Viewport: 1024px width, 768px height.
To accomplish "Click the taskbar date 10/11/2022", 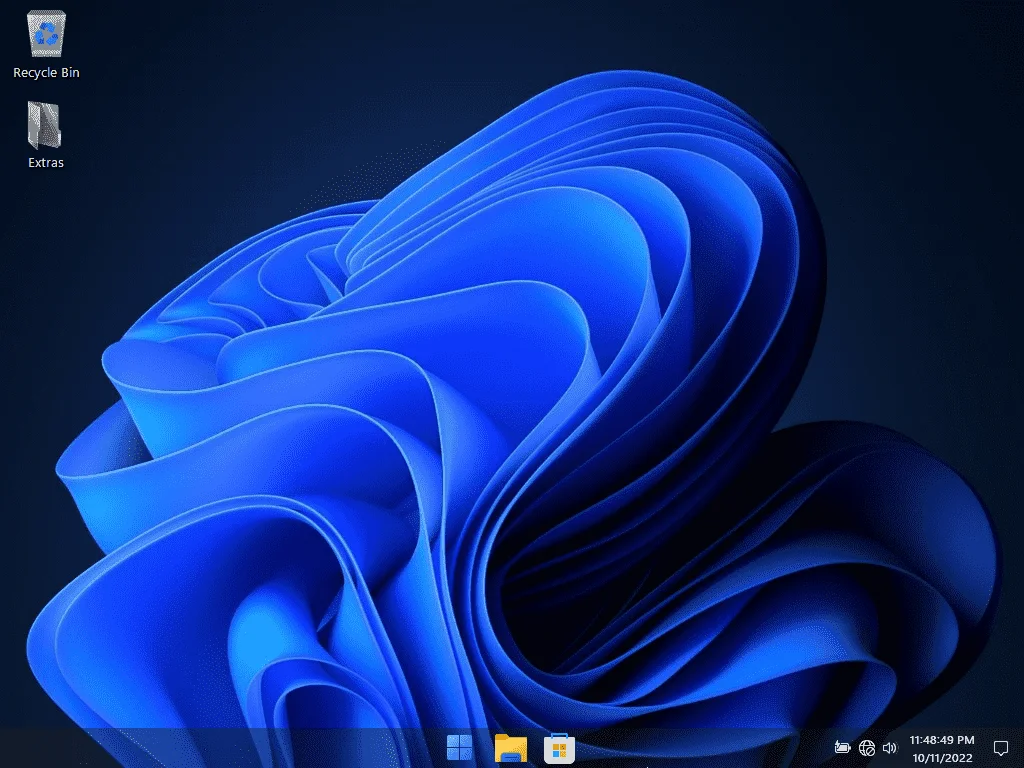I will tap(942, 758).
